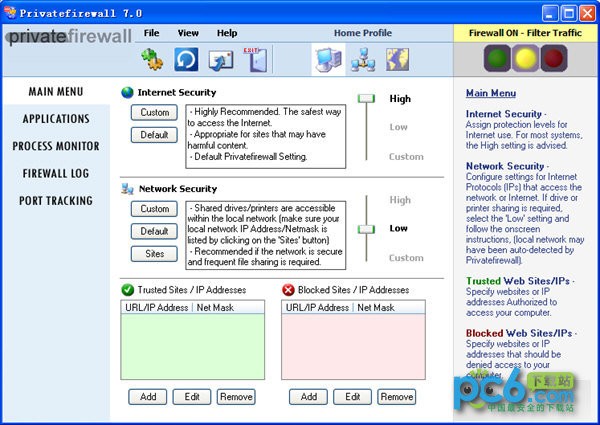Click the Internet Security description text box
600x425 pixels.
coord(266,137)
